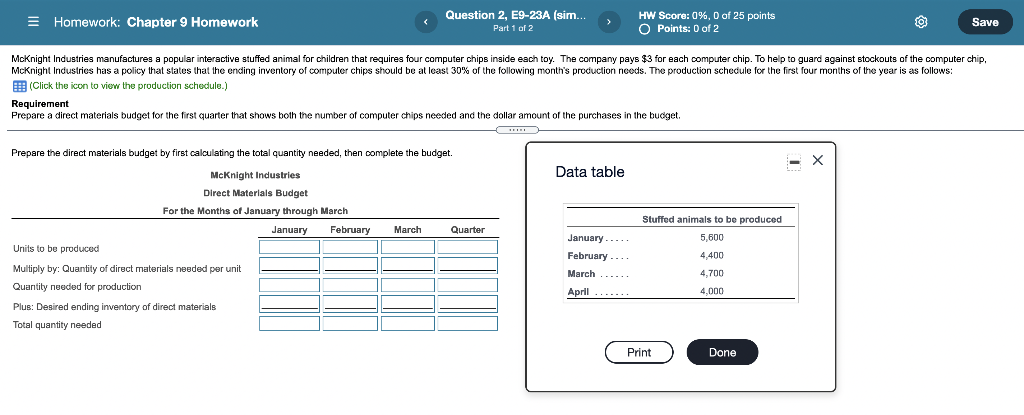
Task: Click the 'Units to be produced' row label
Action: click(56, 249)
